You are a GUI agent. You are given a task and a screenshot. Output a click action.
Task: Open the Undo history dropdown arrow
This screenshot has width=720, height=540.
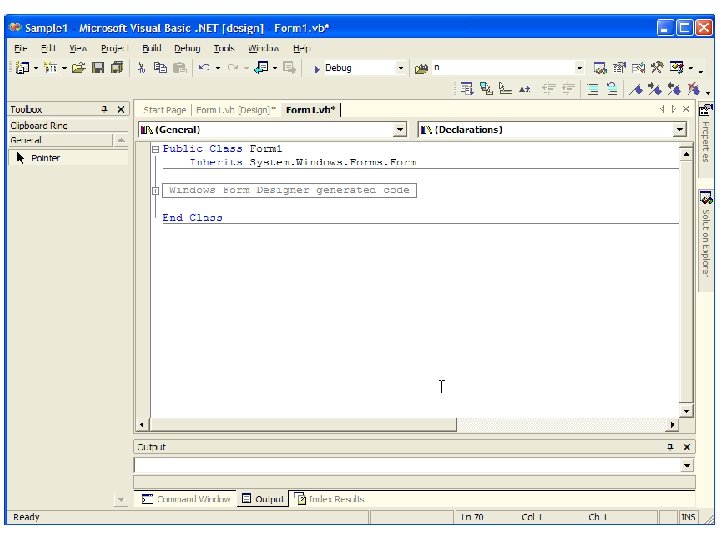point(218,68)
